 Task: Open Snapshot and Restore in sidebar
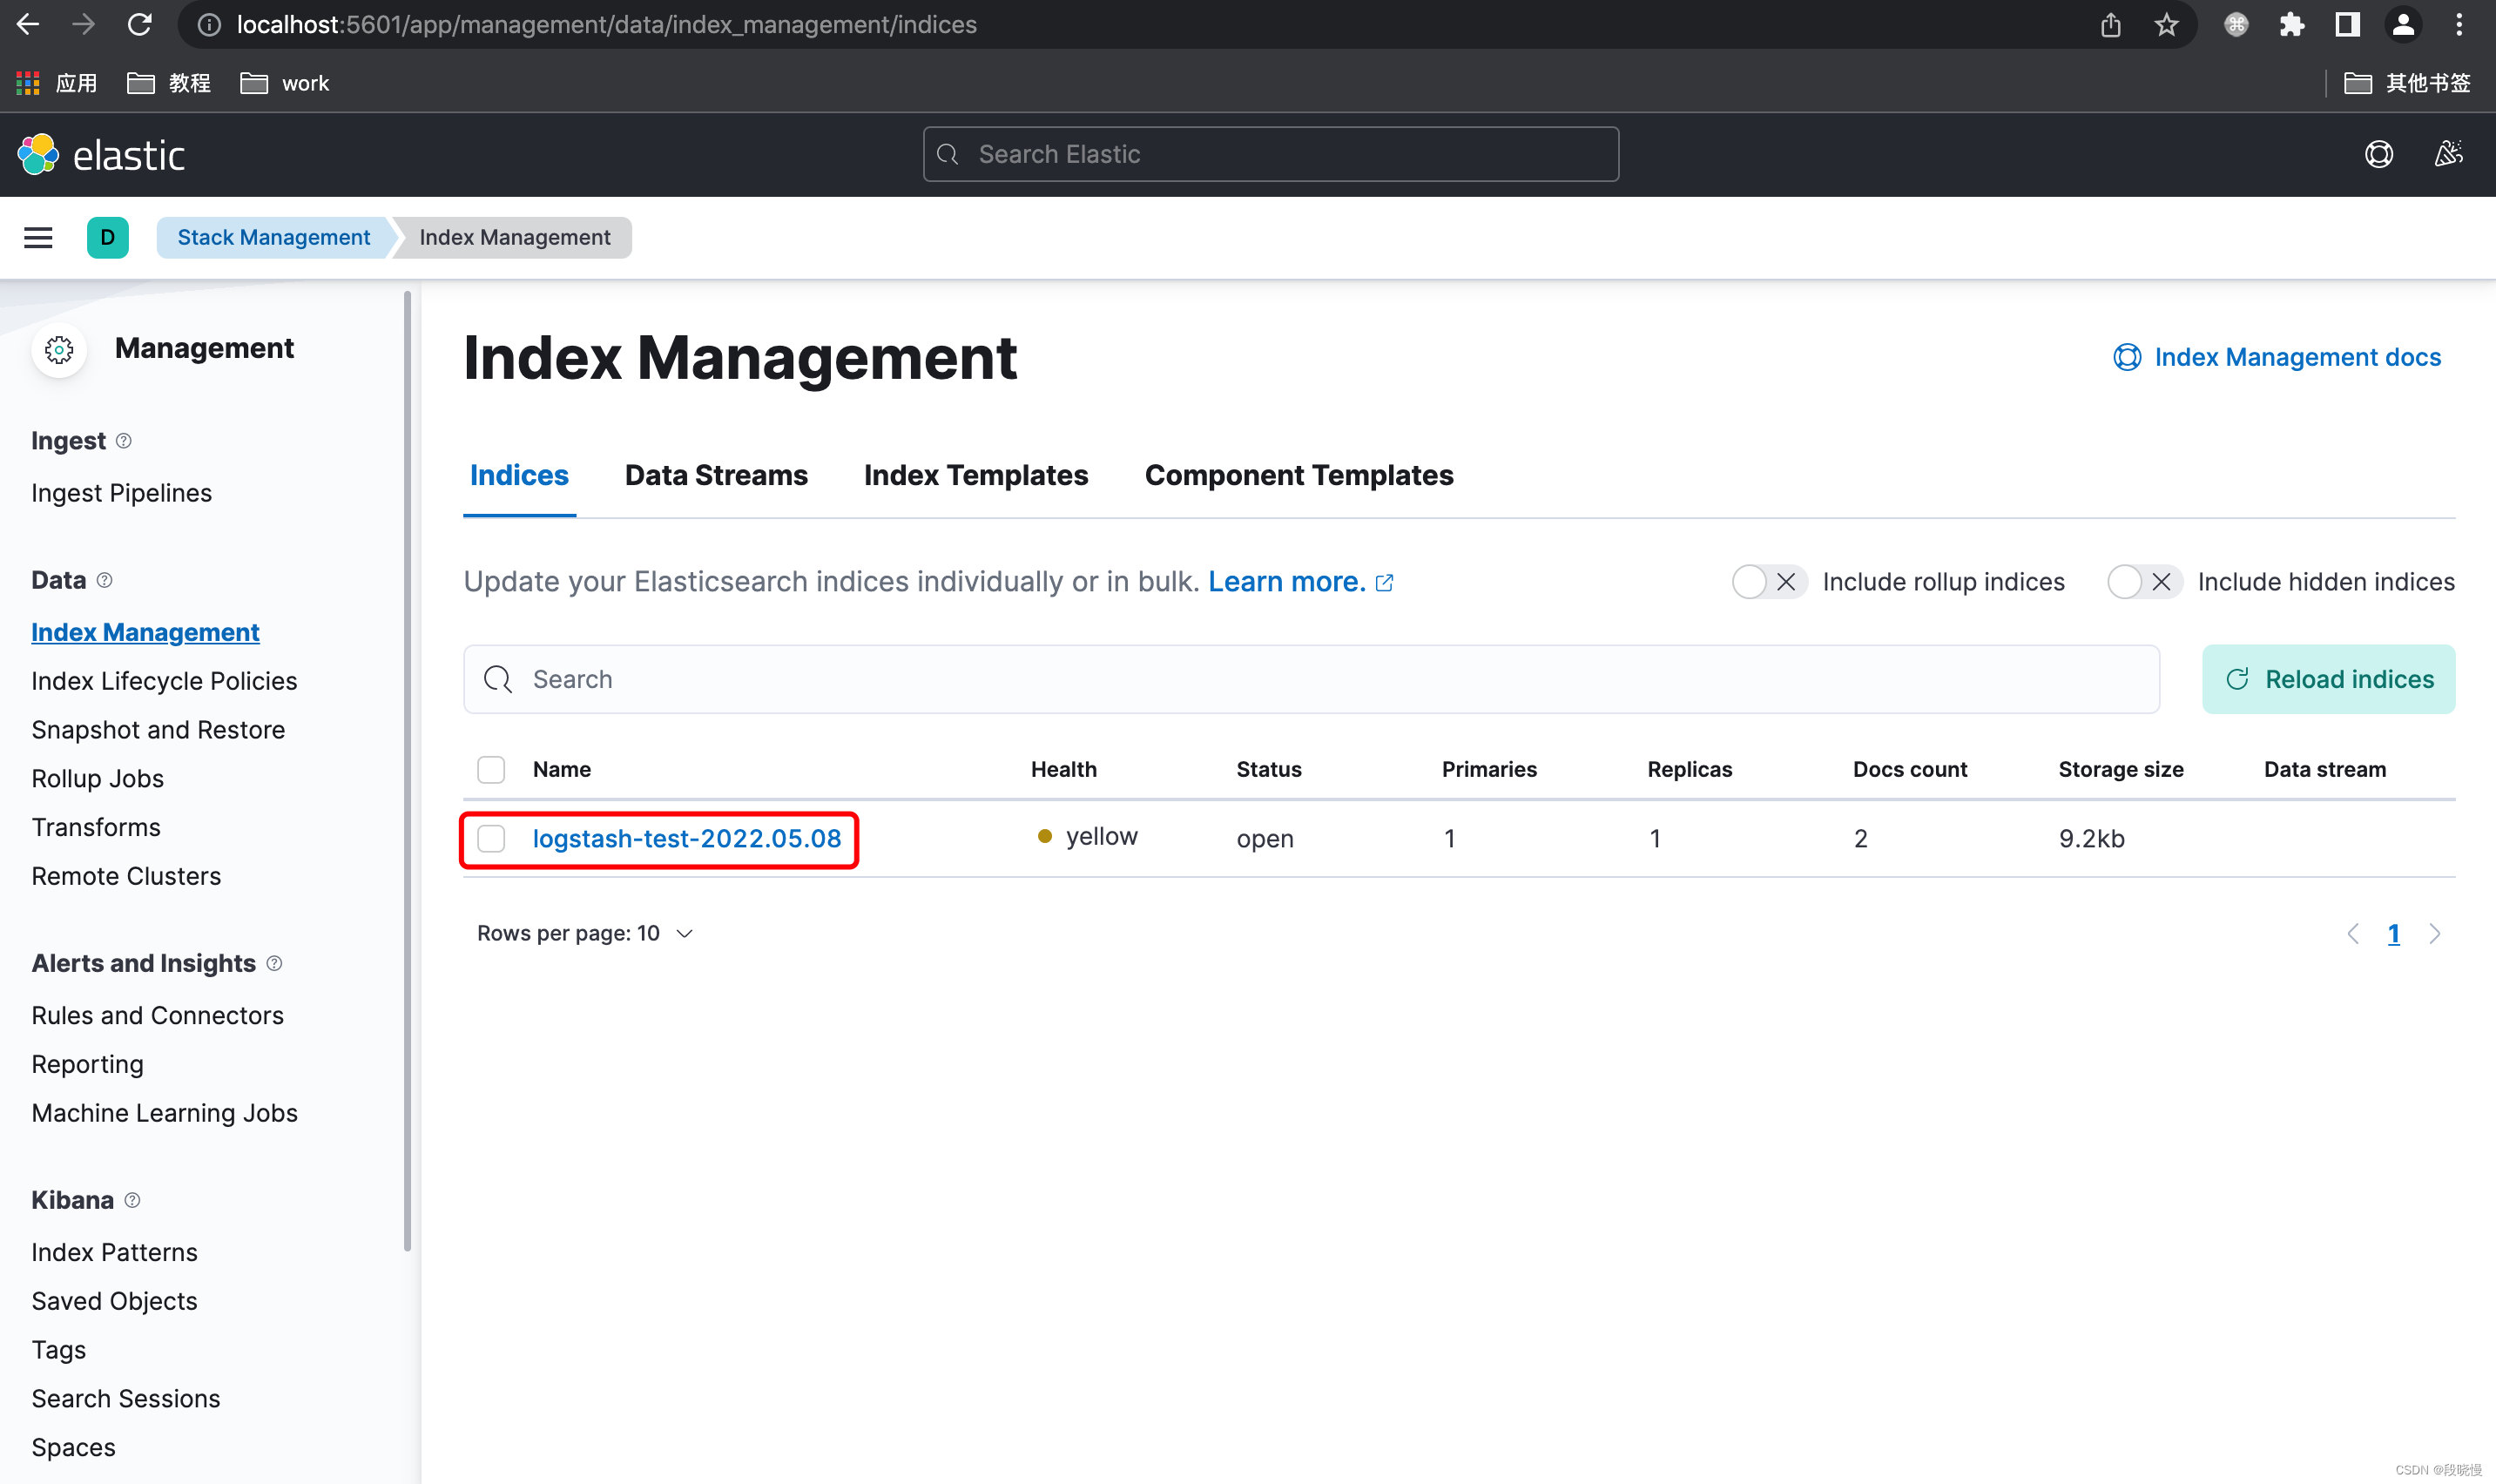(x=158, y=730)
